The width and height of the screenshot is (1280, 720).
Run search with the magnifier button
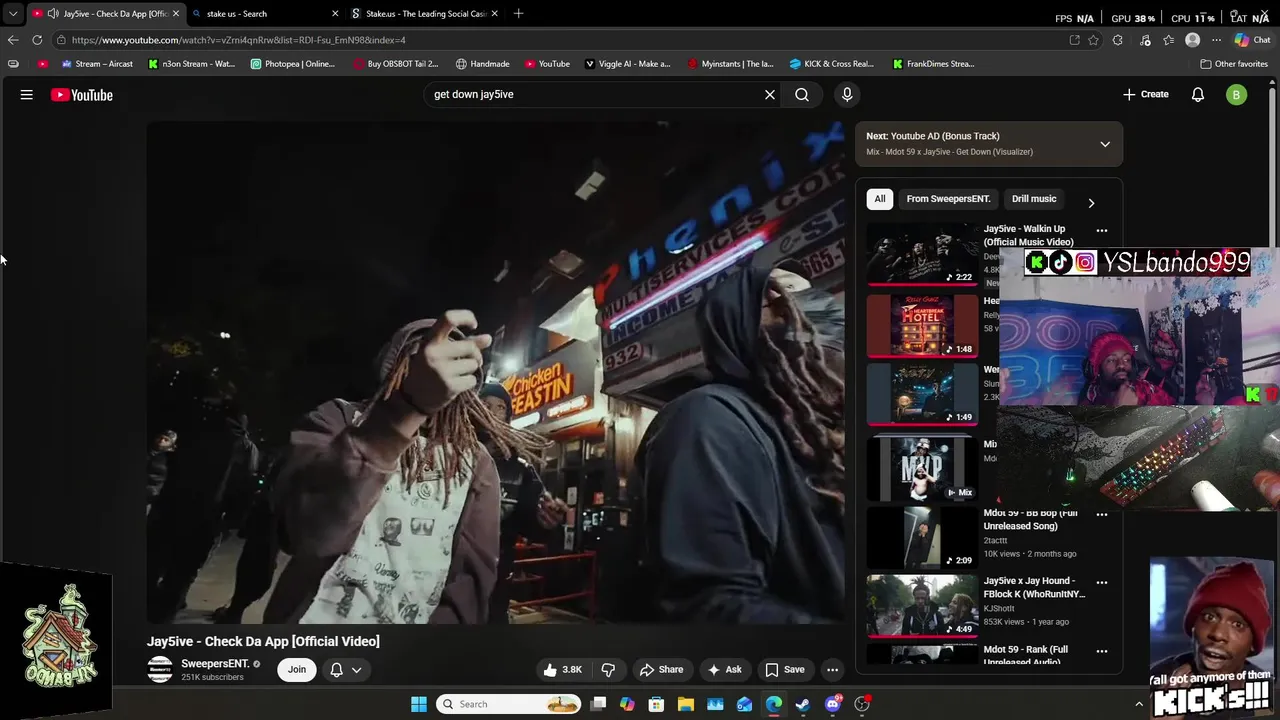(802, 95)
